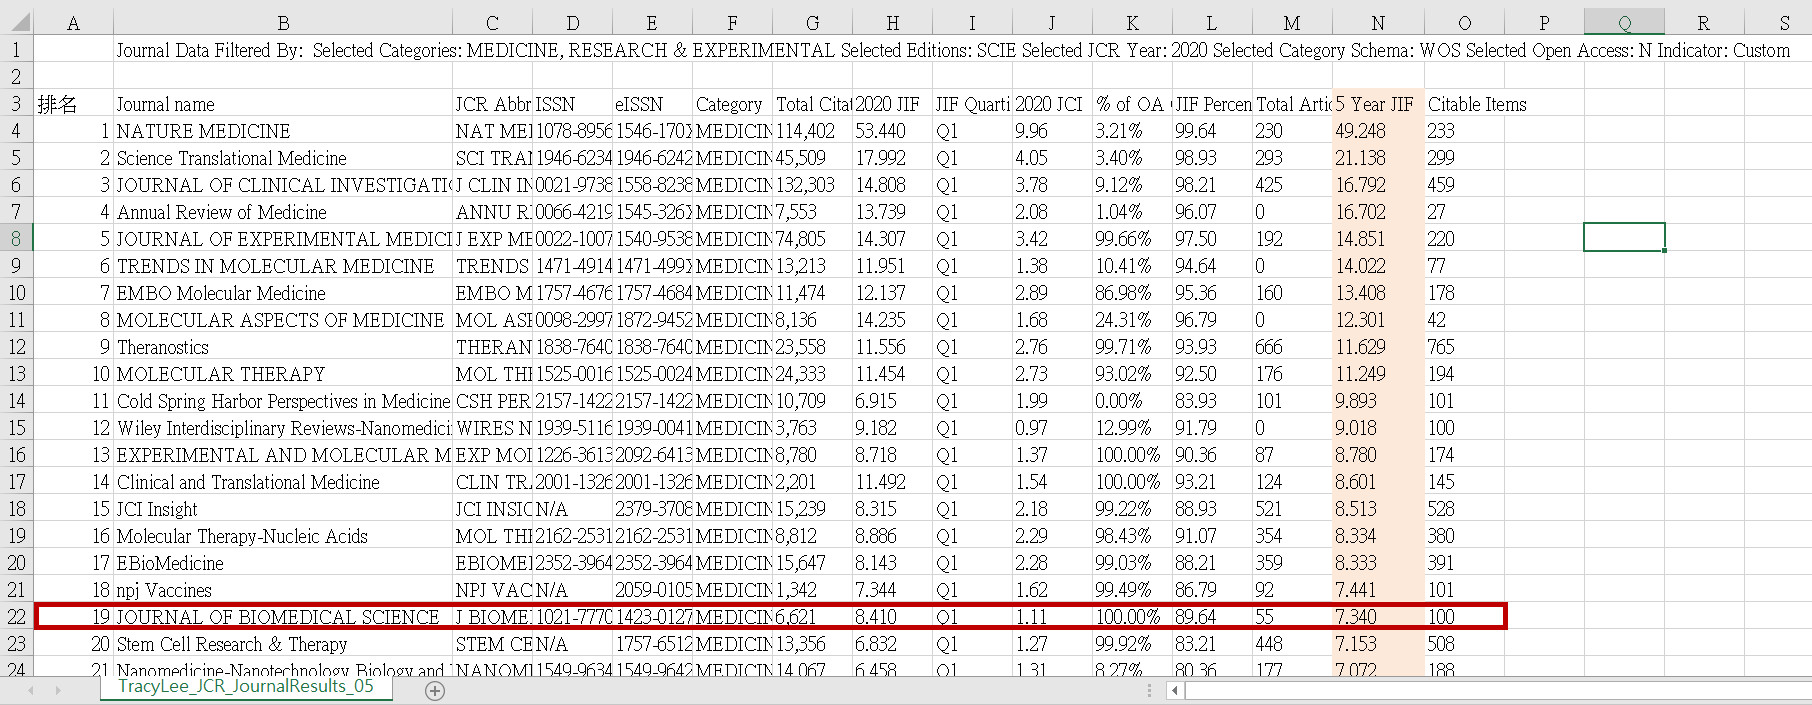This screenshot has height=705, width=1812.
Task: Click the 'Journal name' header cell
Action: [283, 104]
